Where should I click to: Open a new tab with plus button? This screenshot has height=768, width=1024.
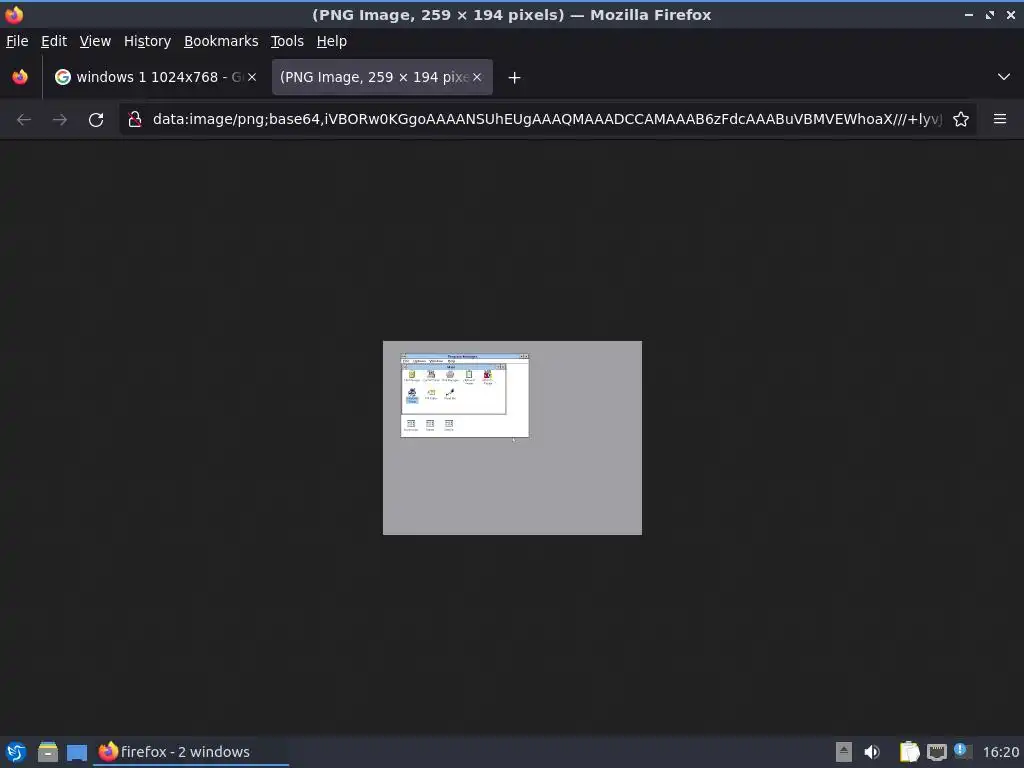click(x=515, y=78)
